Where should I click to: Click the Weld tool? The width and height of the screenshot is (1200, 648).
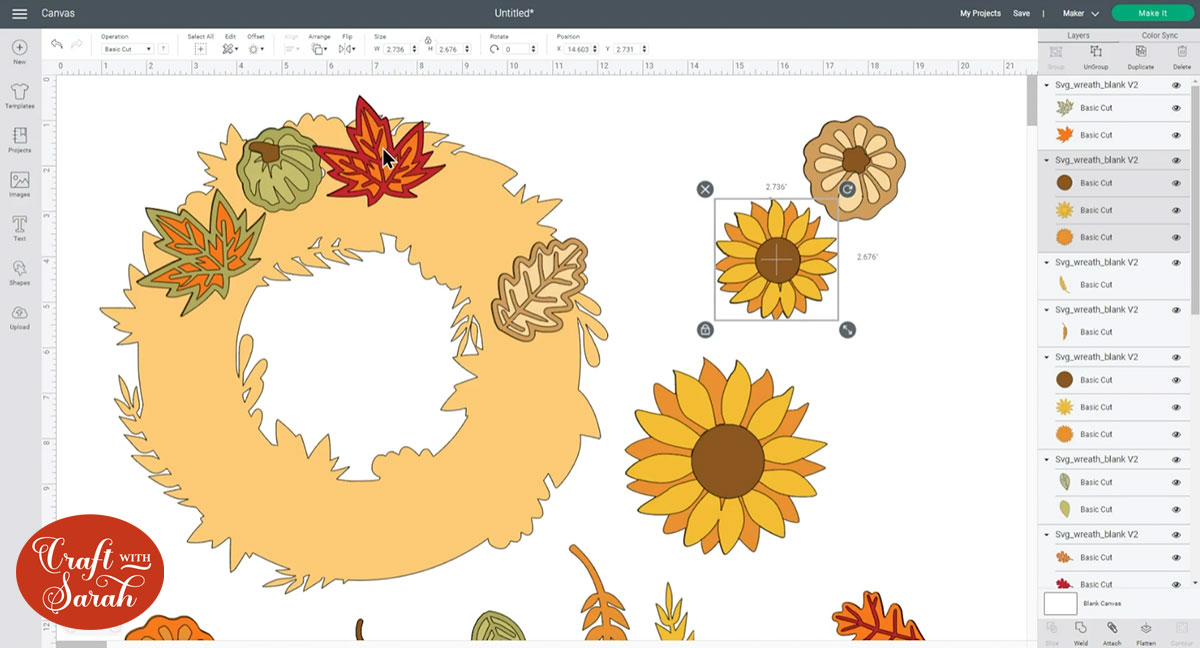(1081, 631)
